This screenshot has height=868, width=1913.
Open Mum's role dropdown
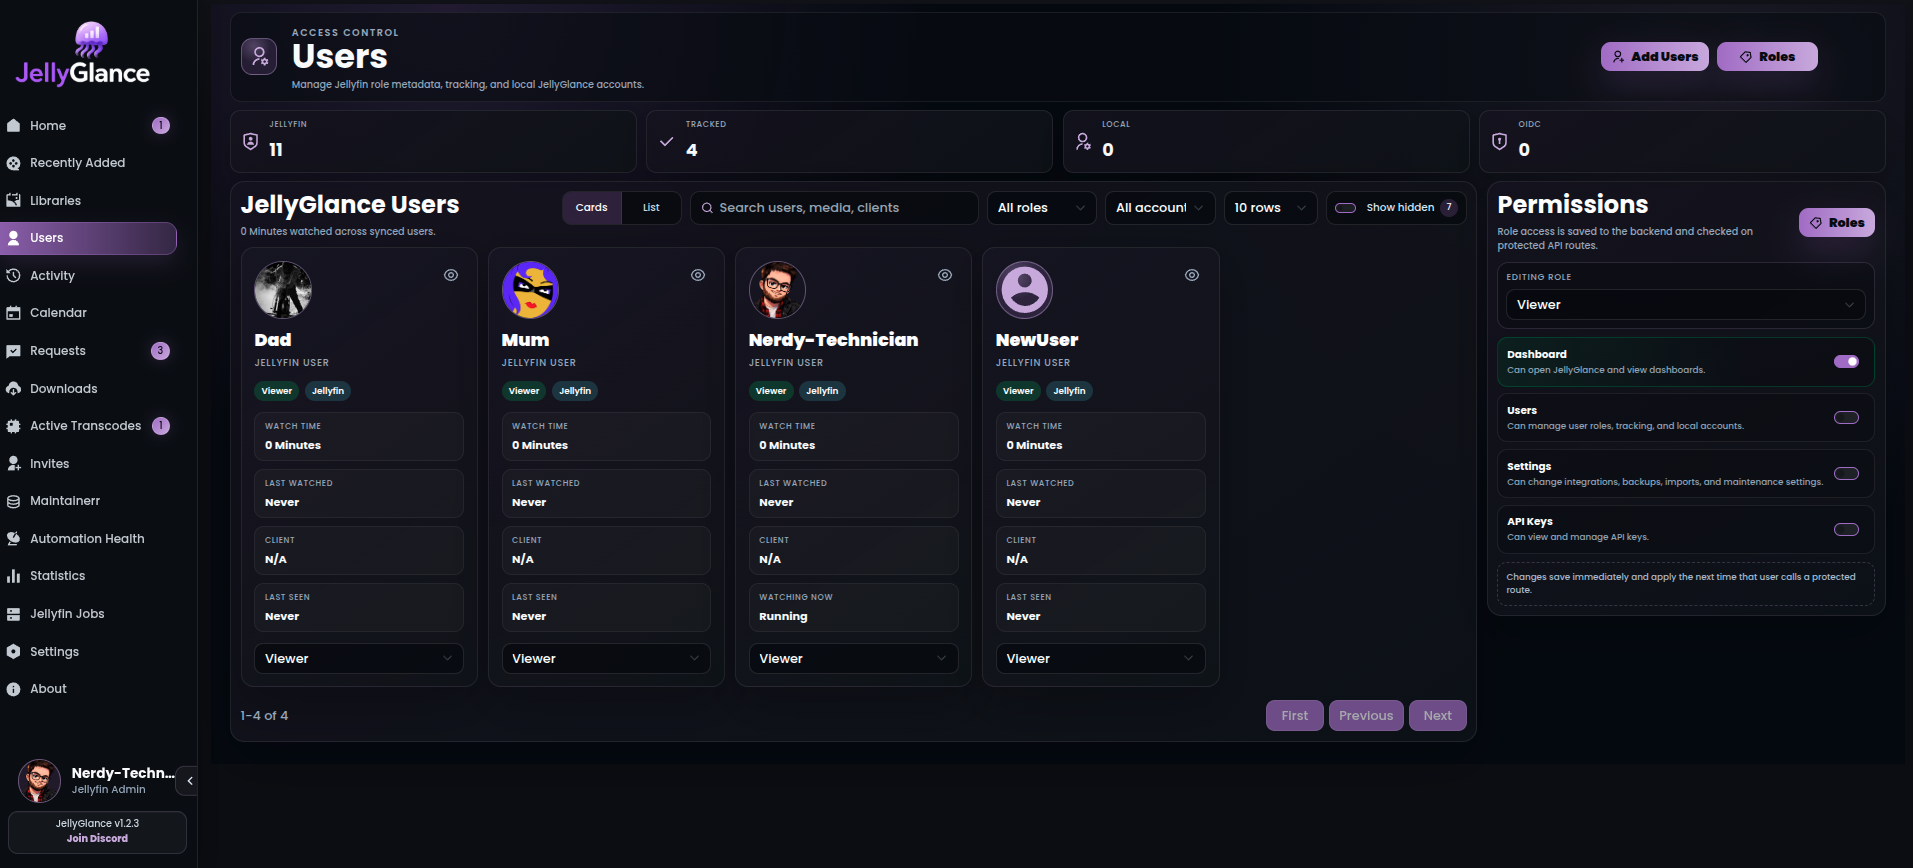pos(606,659)
